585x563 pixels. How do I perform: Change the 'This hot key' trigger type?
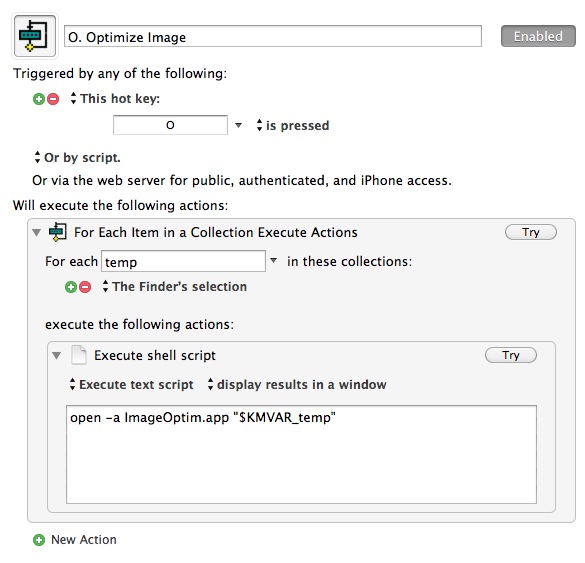115,98
